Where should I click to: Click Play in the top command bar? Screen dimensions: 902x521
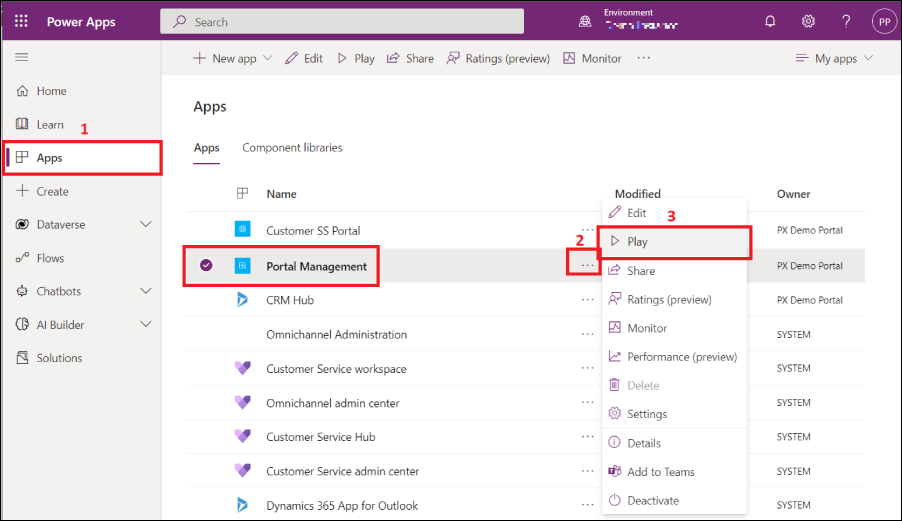(356, 58)
